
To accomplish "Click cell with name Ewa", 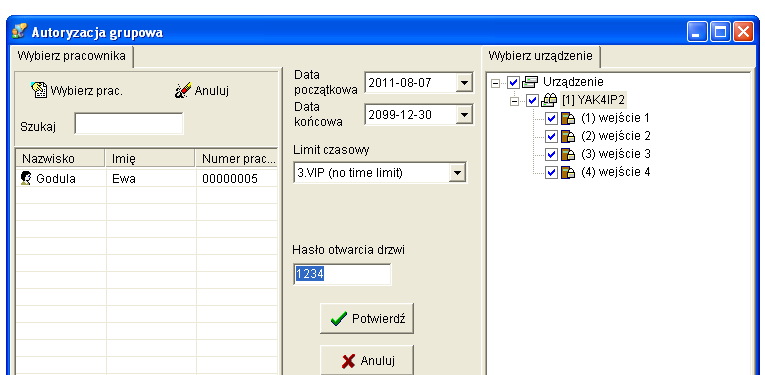I will click(x=124, y=179).
